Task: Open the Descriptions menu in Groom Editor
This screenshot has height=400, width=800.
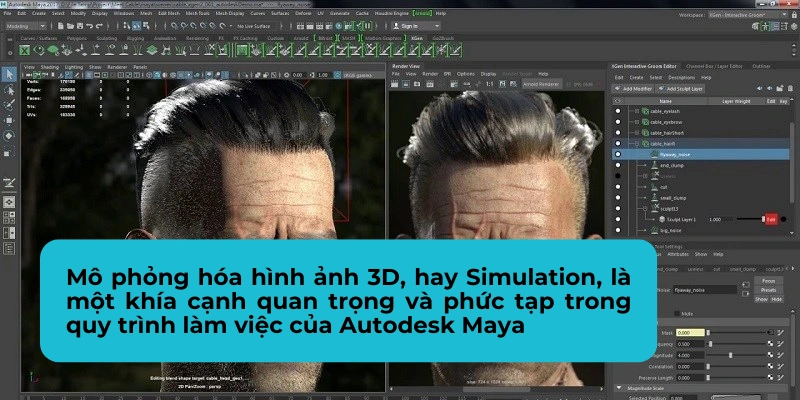Action: click(x=681, y=78)
